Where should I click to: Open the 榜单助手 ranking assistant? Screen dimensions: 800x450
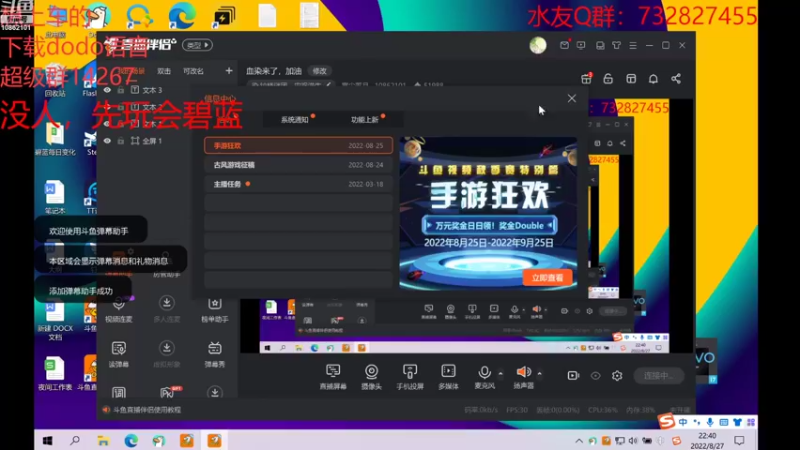click(x=215, y=310)
